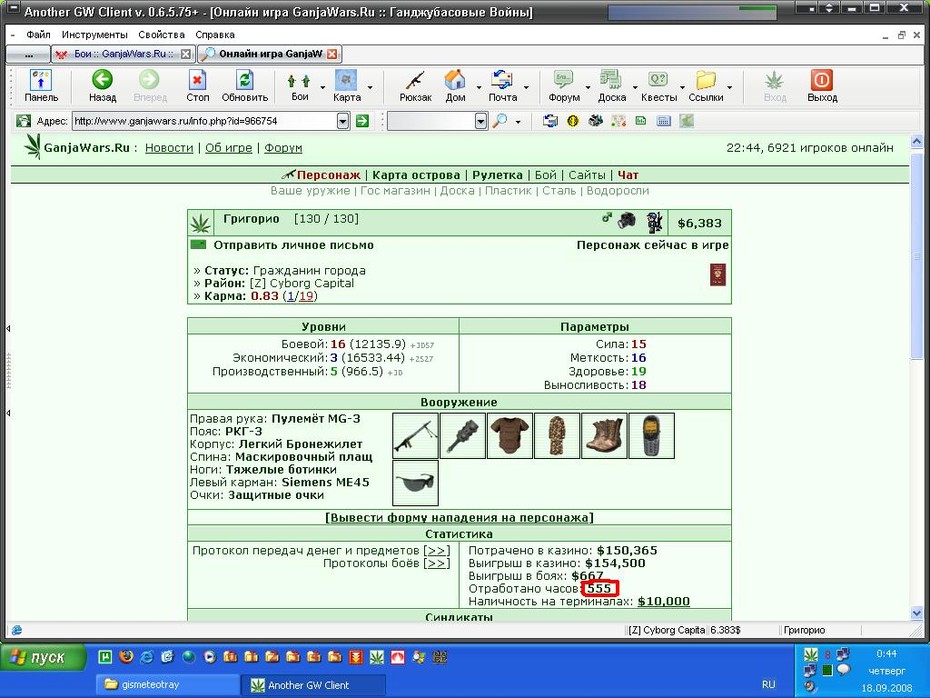Open the Рулетка link
Image resolution: width=930 pixels, height=698 pixels.
(x=497, y=175)
